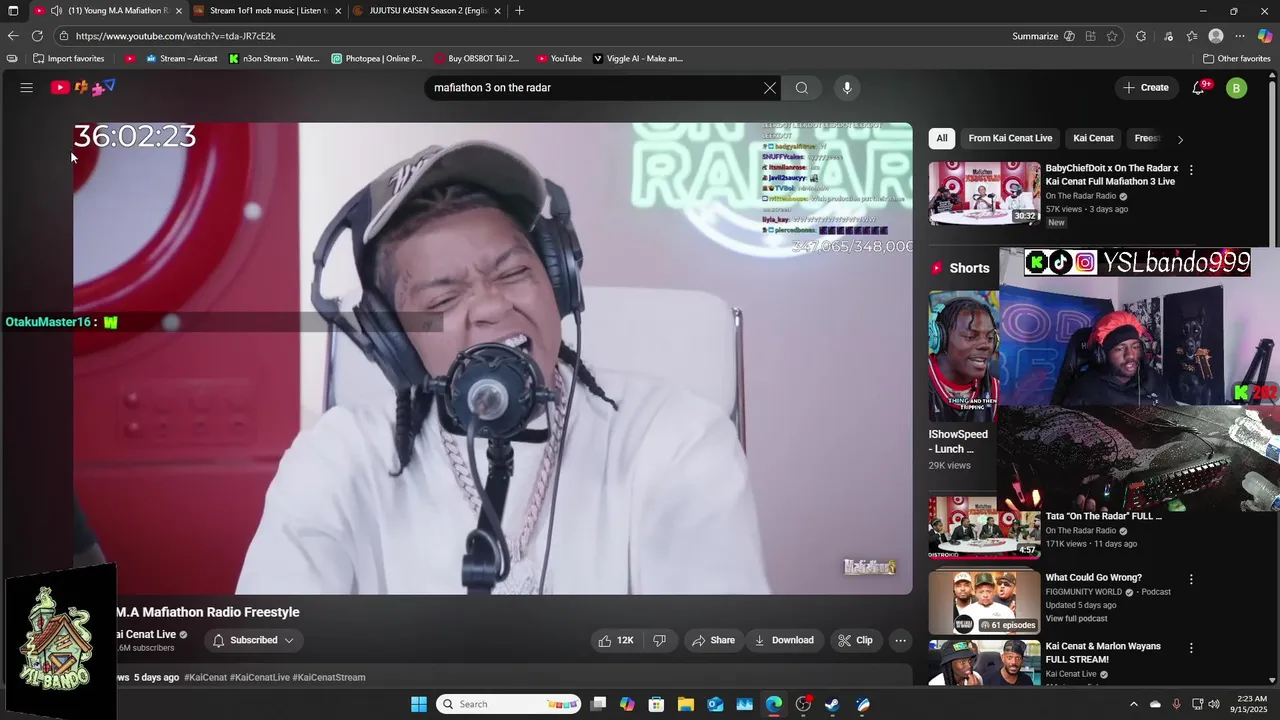This screenshot has width=1280, height=720.
Task: Go to YouTube home via the logo
Action: click(x=82, y=88)
